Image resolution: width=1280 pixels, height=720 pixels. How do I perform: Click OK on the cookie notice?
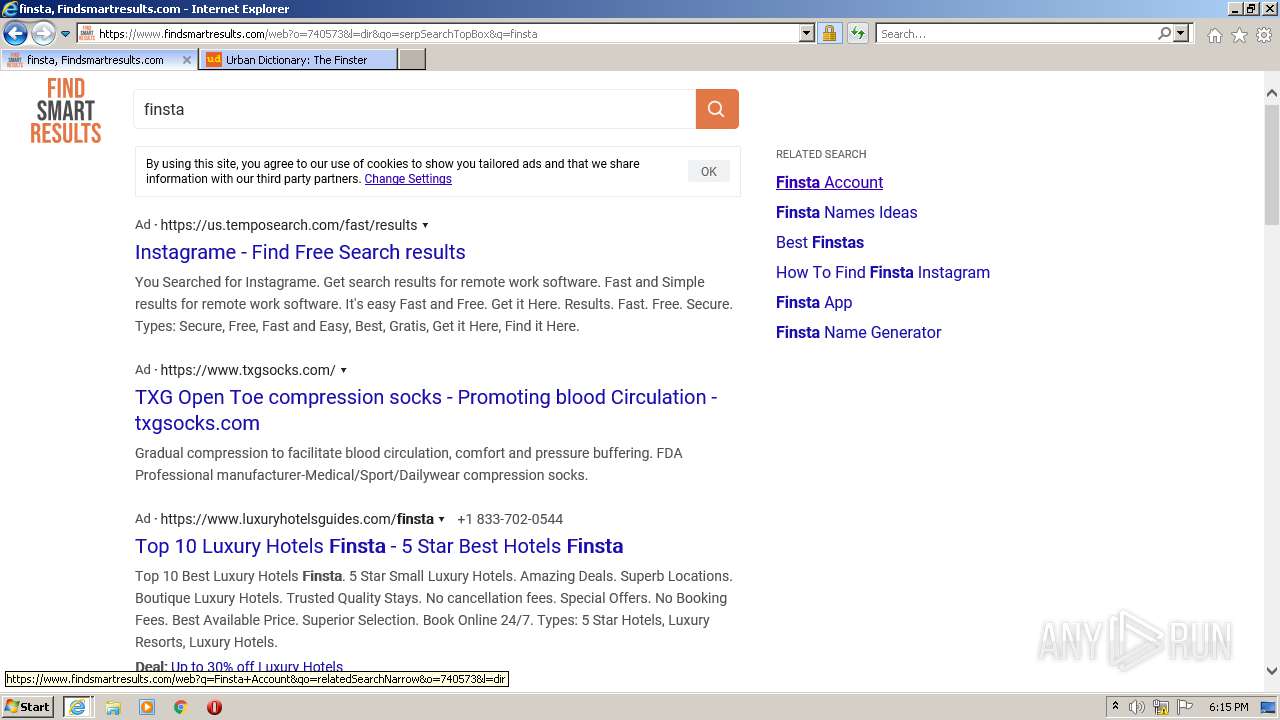point(709,171)
